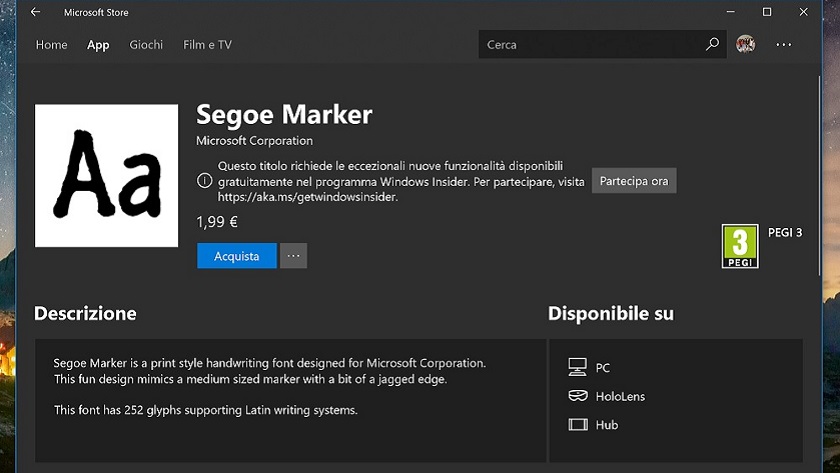This screenshot has width=840, height=473.
Task: Click the HoloLens device icon
Action: pyautogui.click(x=577, y=396)
